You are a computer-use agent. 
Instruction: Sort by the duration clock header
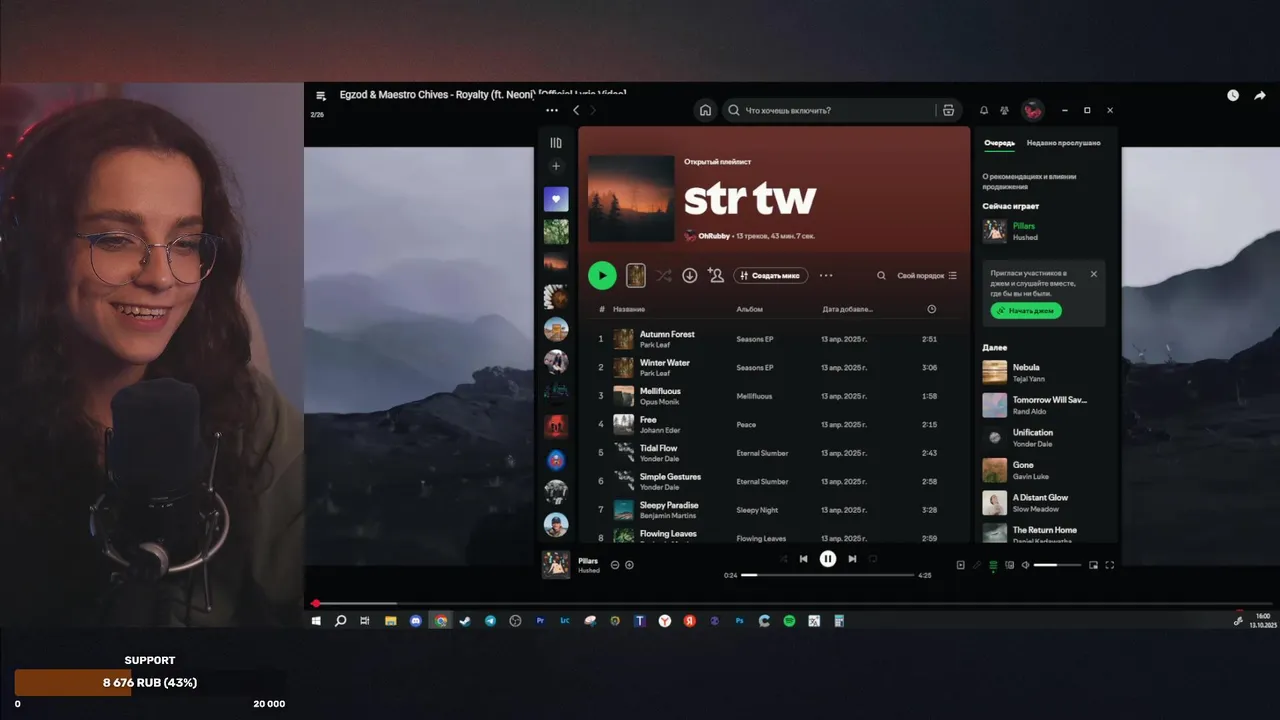[931, 309]
